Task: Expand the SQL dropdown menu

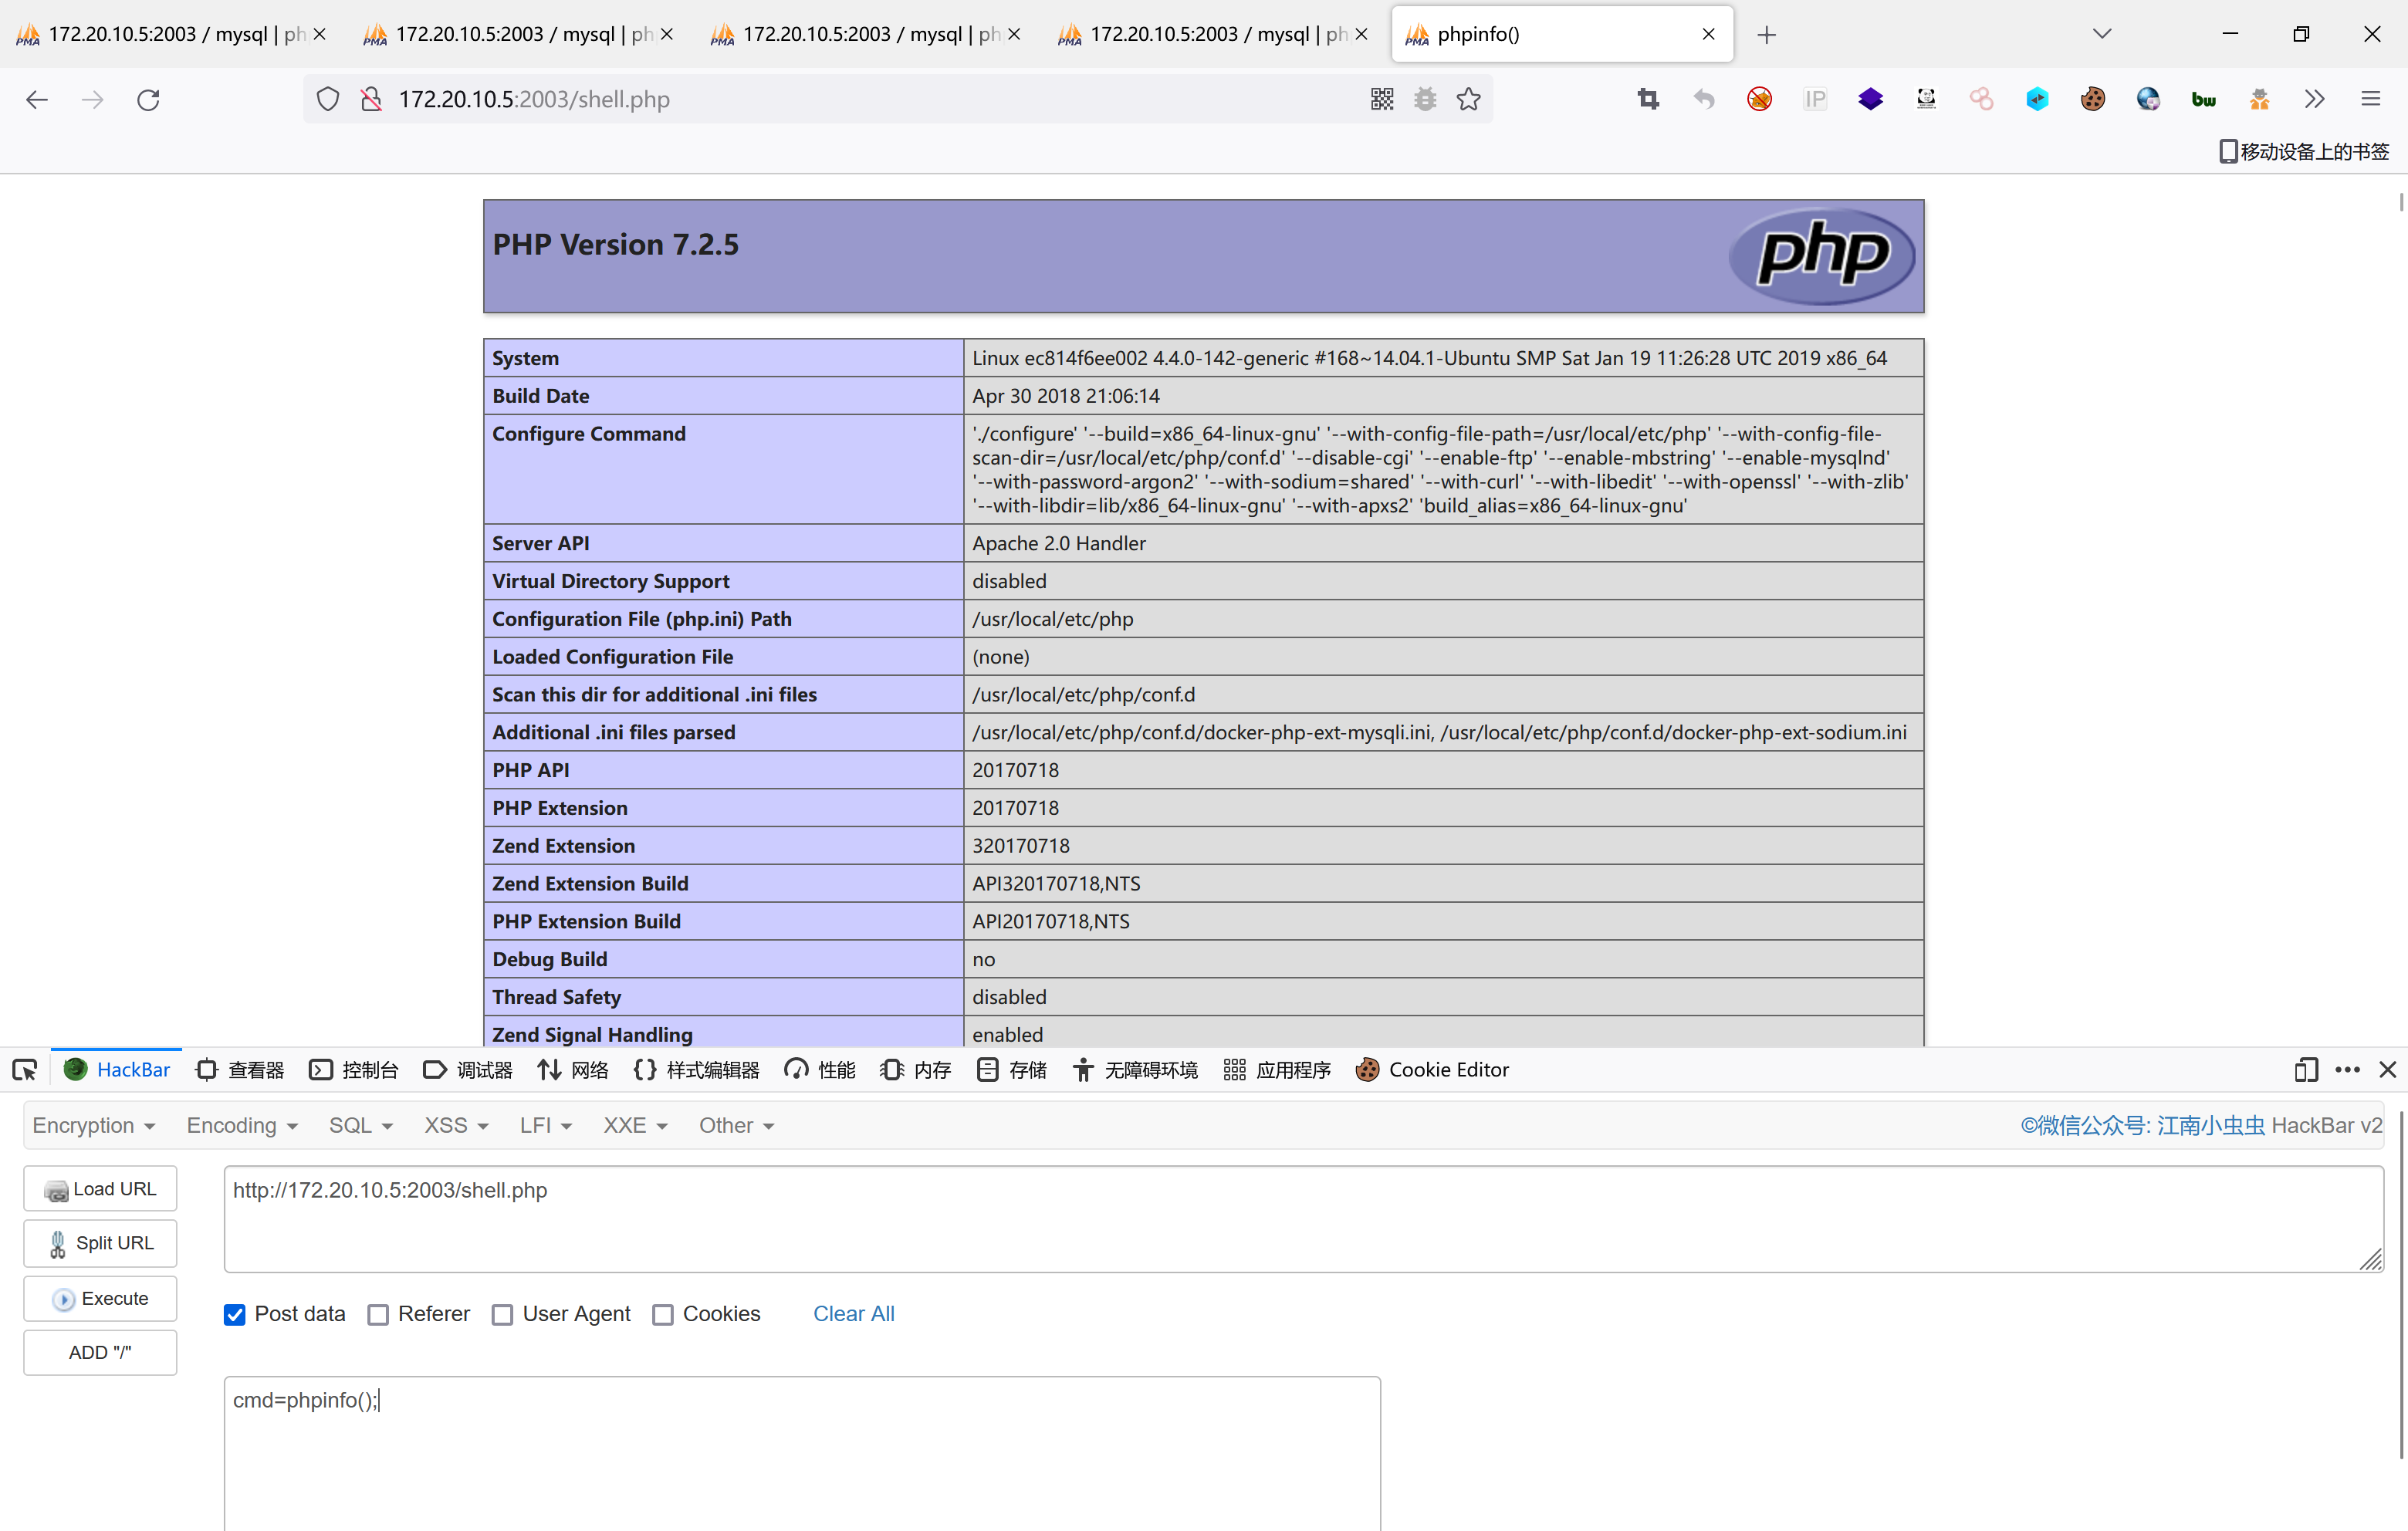Action: click(x=360, y=1126)
